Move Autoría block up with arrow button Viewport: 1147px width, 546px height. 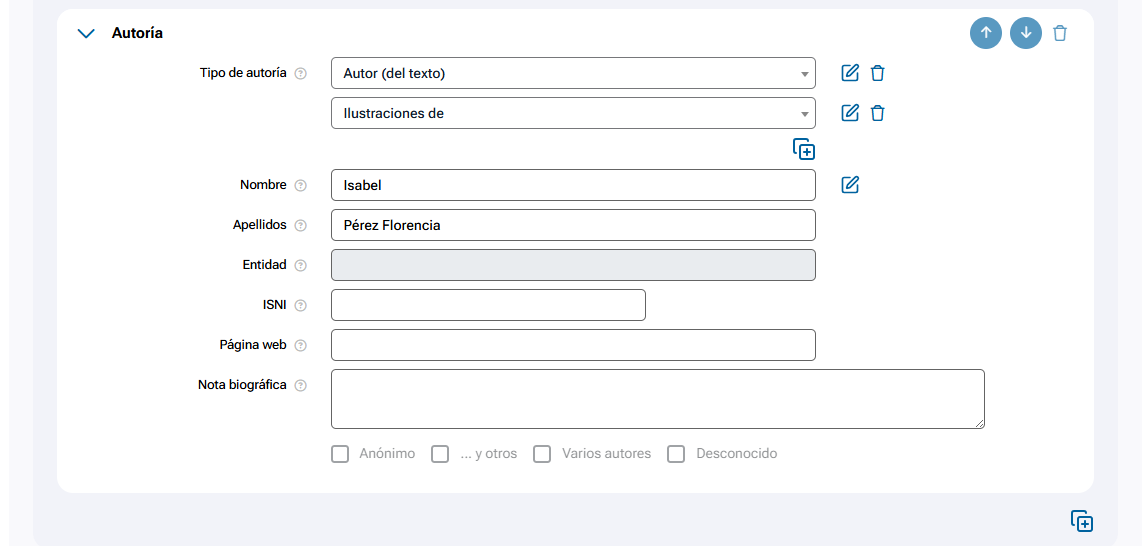point(985,33)
